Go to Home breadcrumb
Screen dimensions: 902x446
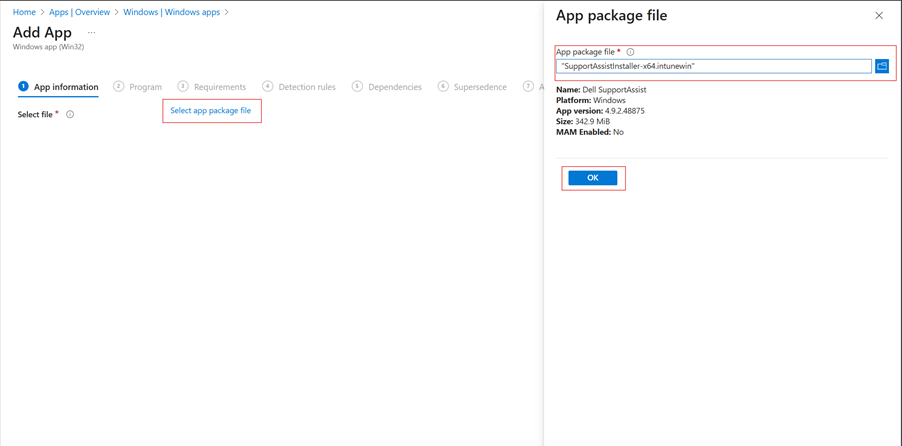click(24, 12)
